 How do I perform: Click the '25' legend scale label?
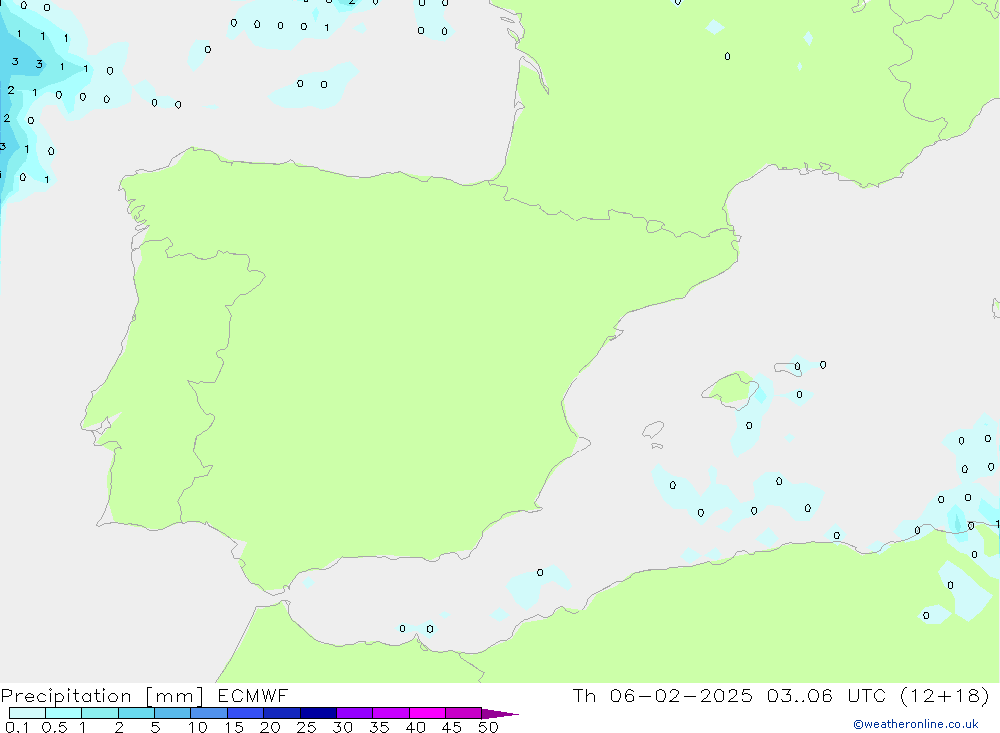point(307,727)
